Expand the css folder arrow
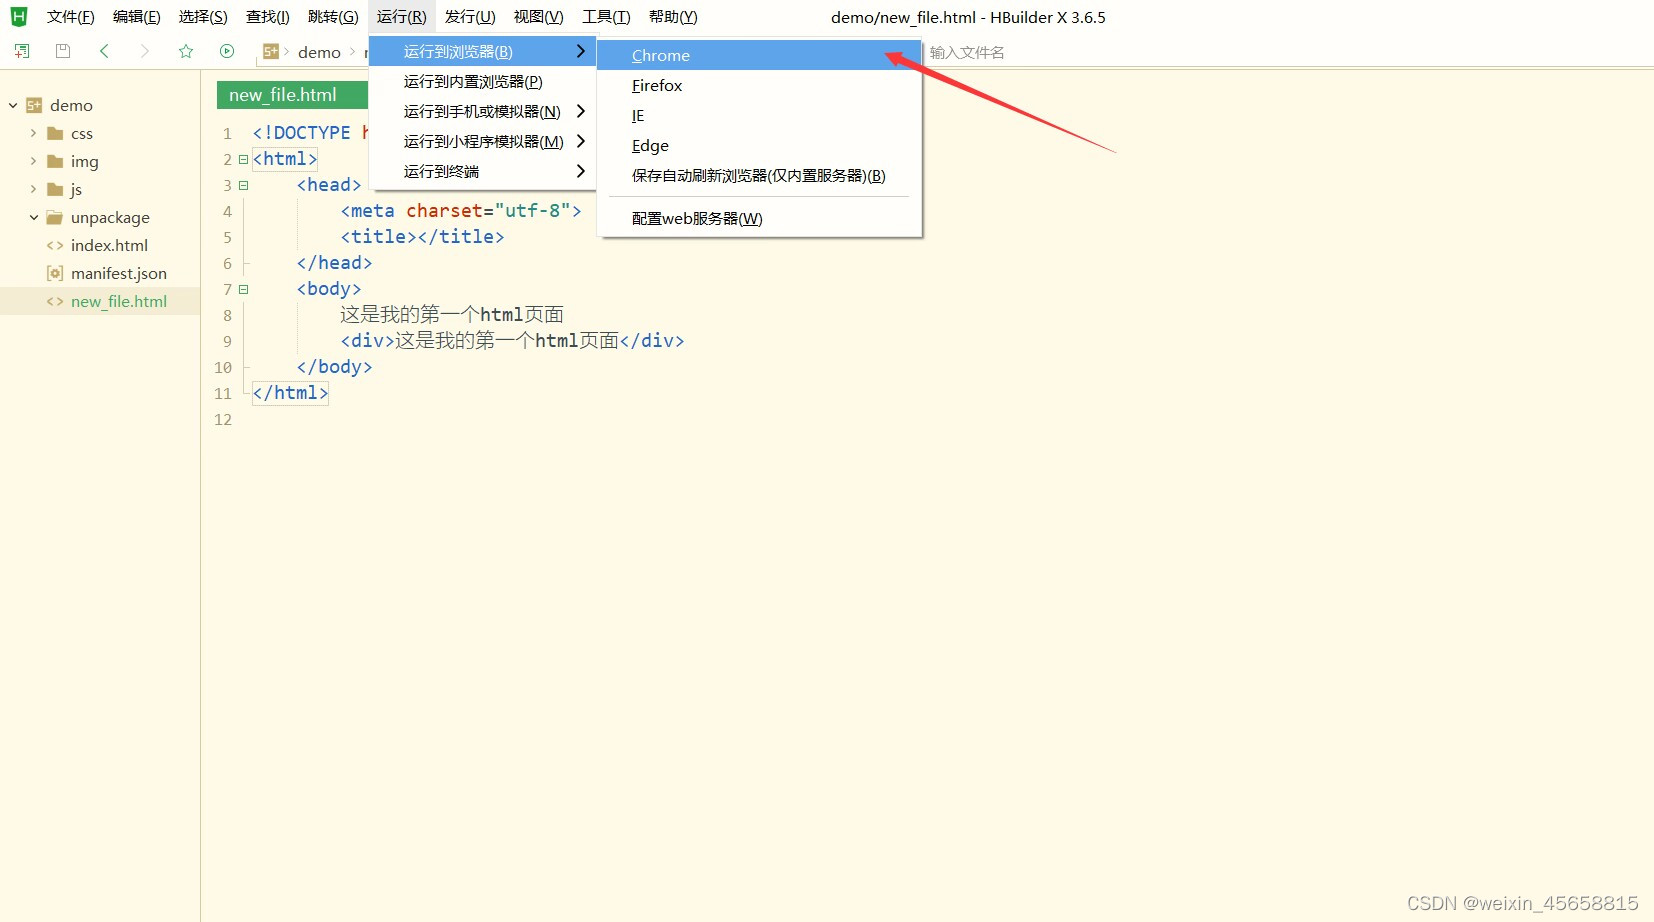The image size is (1654, 922). (33, 133)
